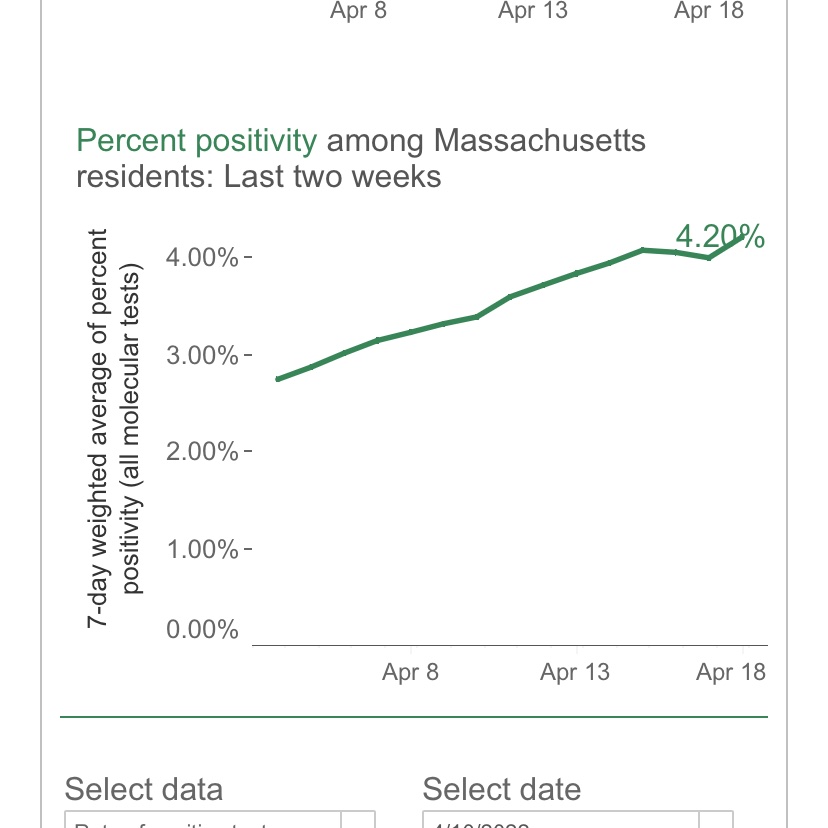Click the Select data dropdown arrow
The height and width of the screenshot is (828, 828).
(358, 820)
